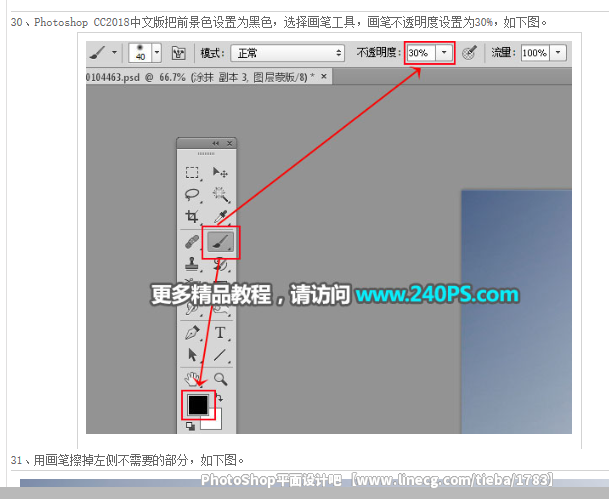Close the 0104463.psd document tab
Image resolution: width=609 pixels, height=499 pixels.
tap(324, 77)
